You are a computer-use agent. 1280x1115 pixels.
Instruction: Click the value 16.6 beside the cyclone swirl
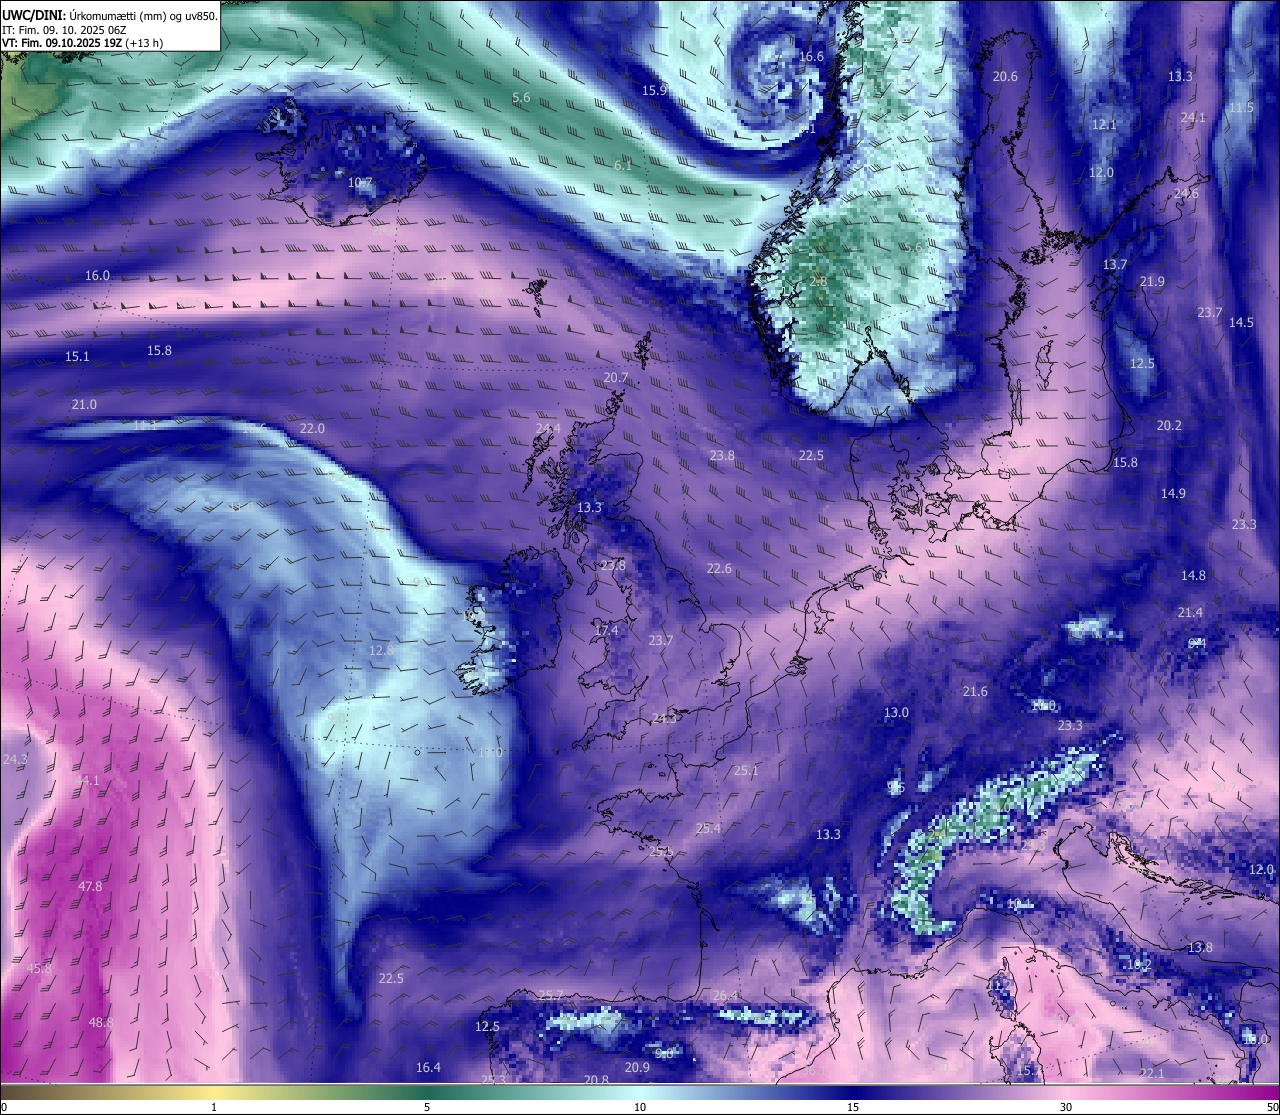(811, 57)
